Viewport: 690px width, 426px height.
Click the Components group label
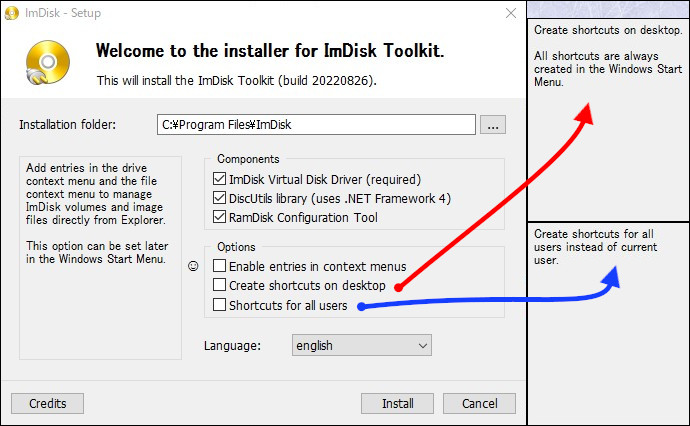click(x=248, y=159)
